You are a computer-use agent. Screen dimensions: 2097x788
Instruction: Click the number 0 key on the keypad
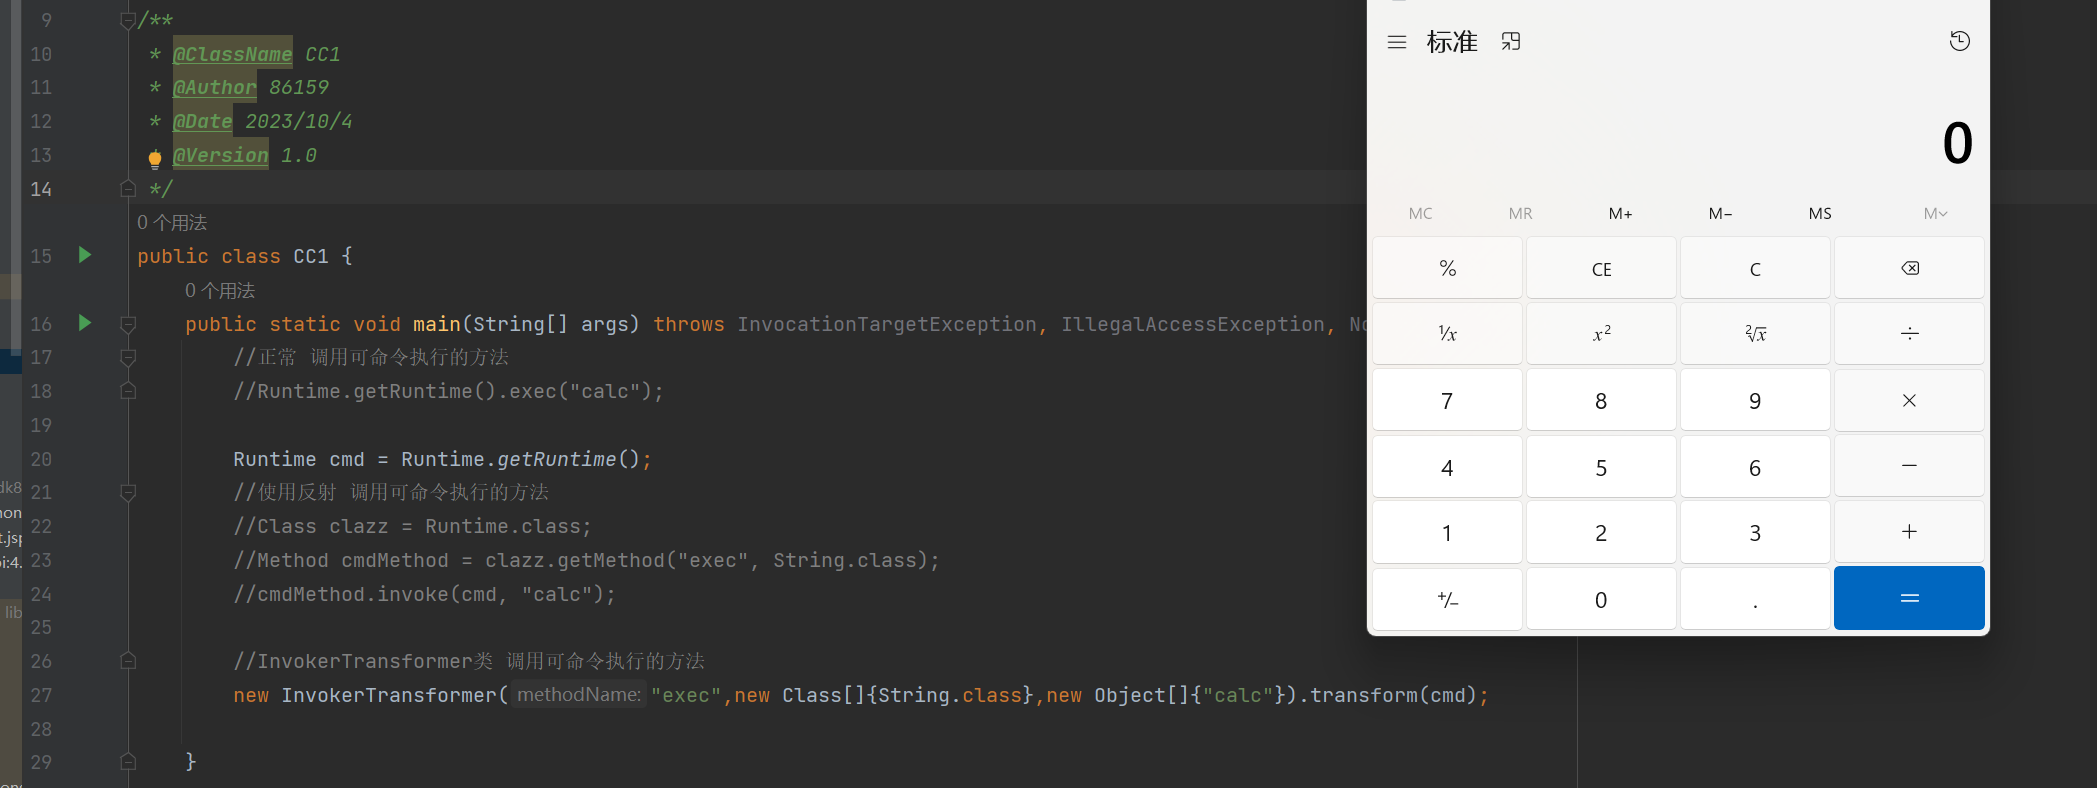coord(1601,599)
